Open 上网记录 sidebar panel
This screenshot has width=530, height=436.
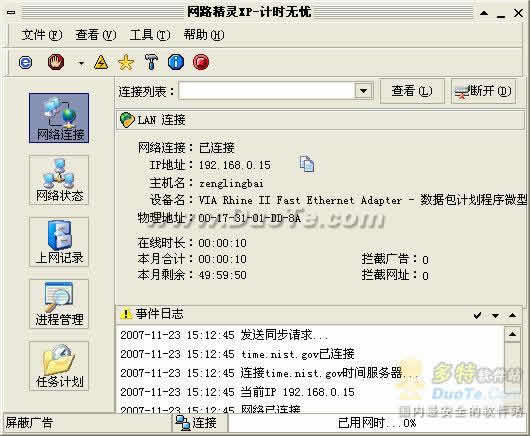[59, 242]
